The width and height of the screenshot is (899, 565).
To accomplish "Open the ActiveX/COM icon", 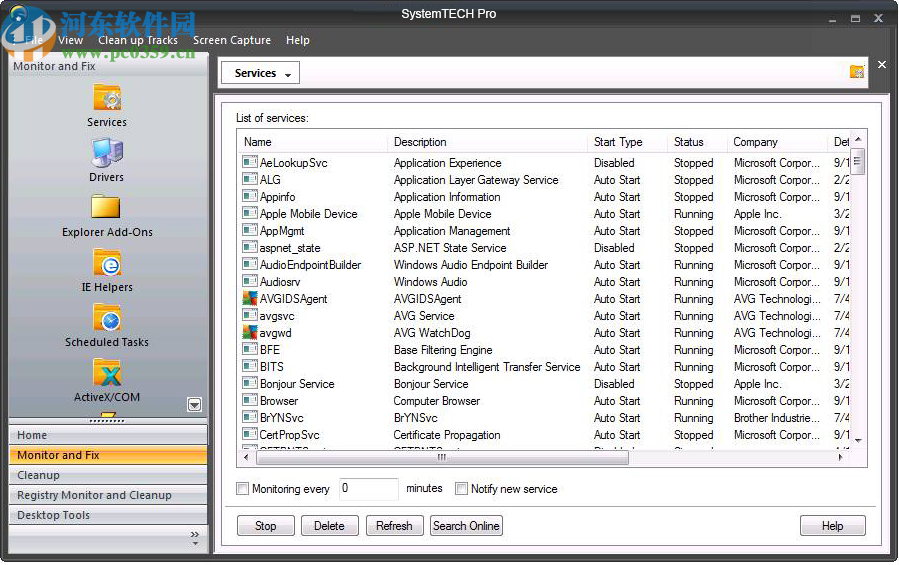I will (x=107, y=373).
